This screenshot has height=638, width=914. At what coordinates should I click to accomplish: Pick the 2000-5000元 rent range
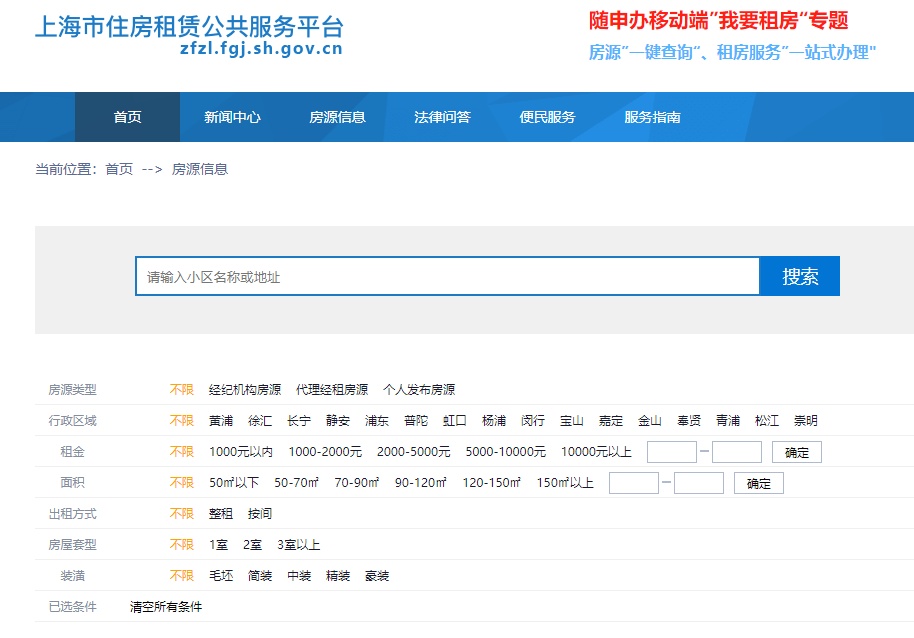[x=413, y=452]
